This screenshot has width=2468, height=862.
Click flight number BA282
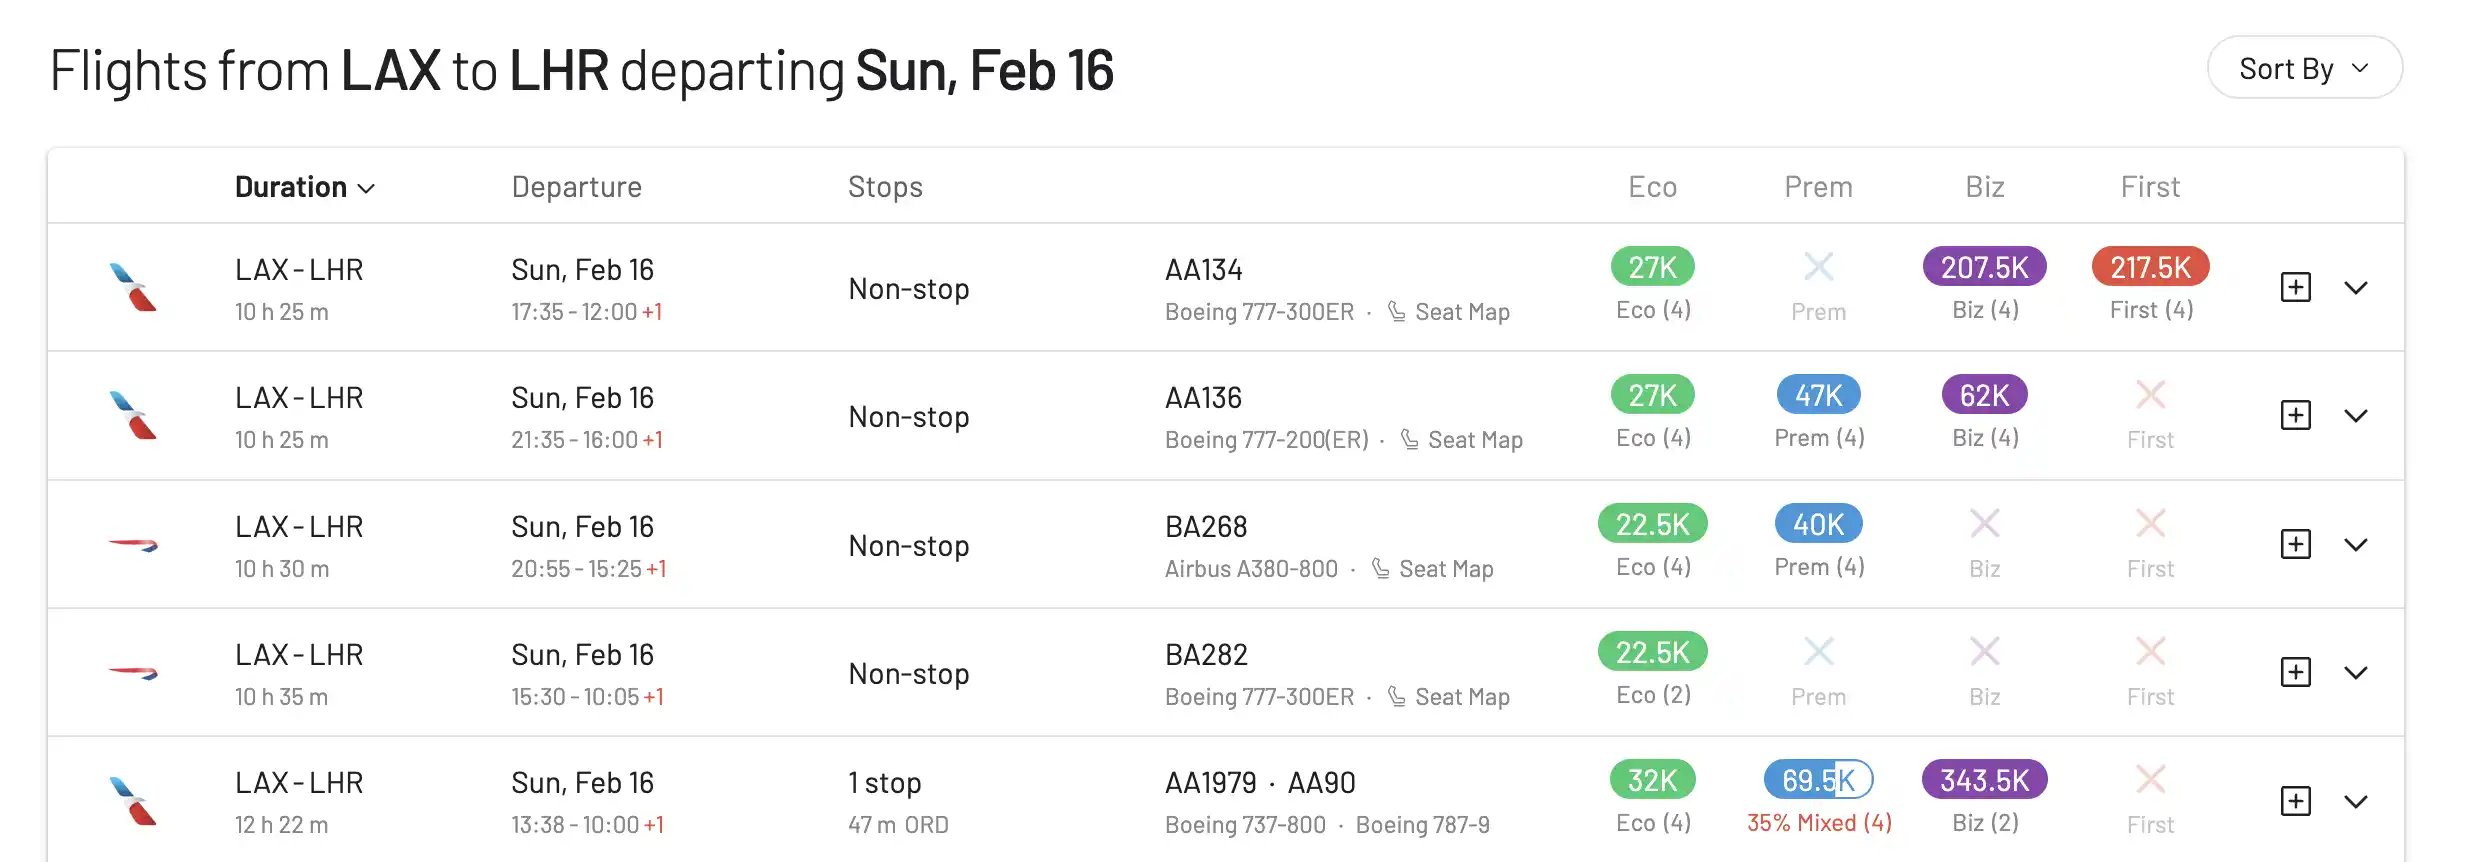[1206, 655]
